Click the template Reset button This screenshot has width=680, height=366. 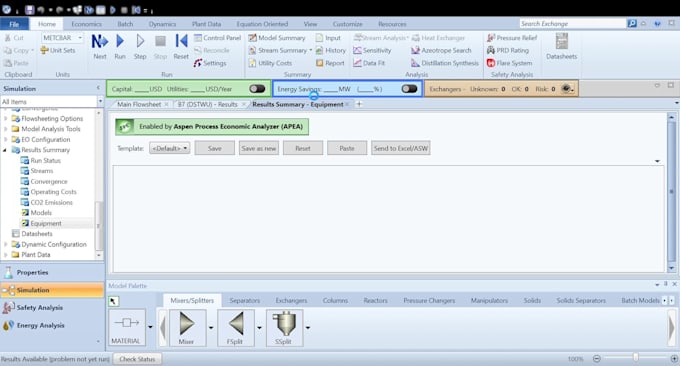(303, 148)
